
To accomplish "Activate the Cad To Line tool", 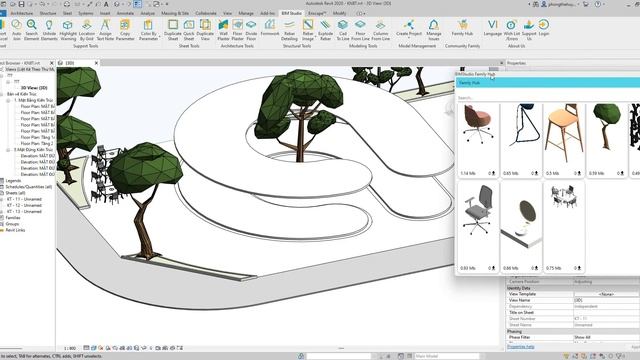I will pyautogui.click(x=343, y=30).
